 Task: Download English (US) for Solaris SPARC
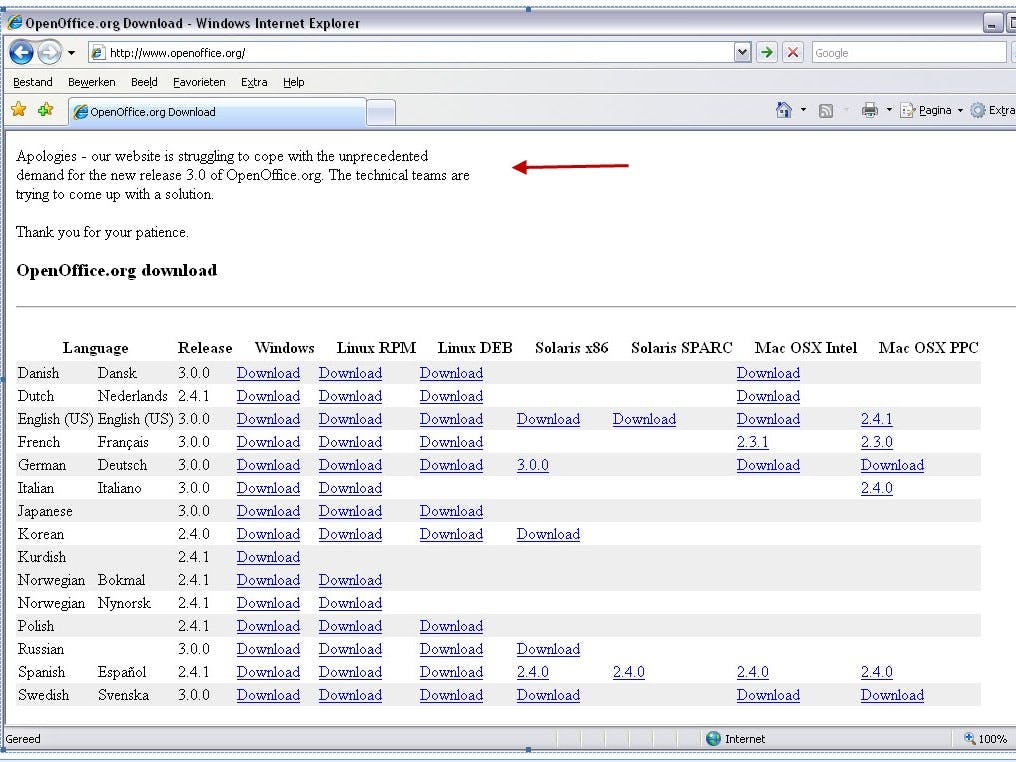point(644,419)
